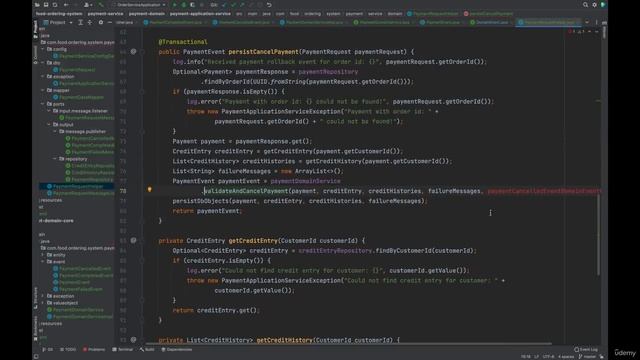Switch to the DomainEvent.java editor tab
Screen dimensions: 640x360
491,22
